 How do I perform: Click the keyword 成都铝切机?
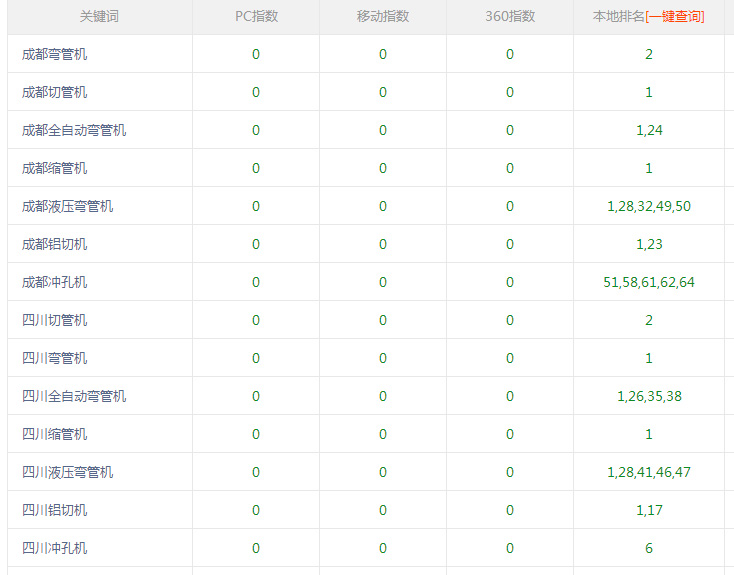(x=55, y=244)
